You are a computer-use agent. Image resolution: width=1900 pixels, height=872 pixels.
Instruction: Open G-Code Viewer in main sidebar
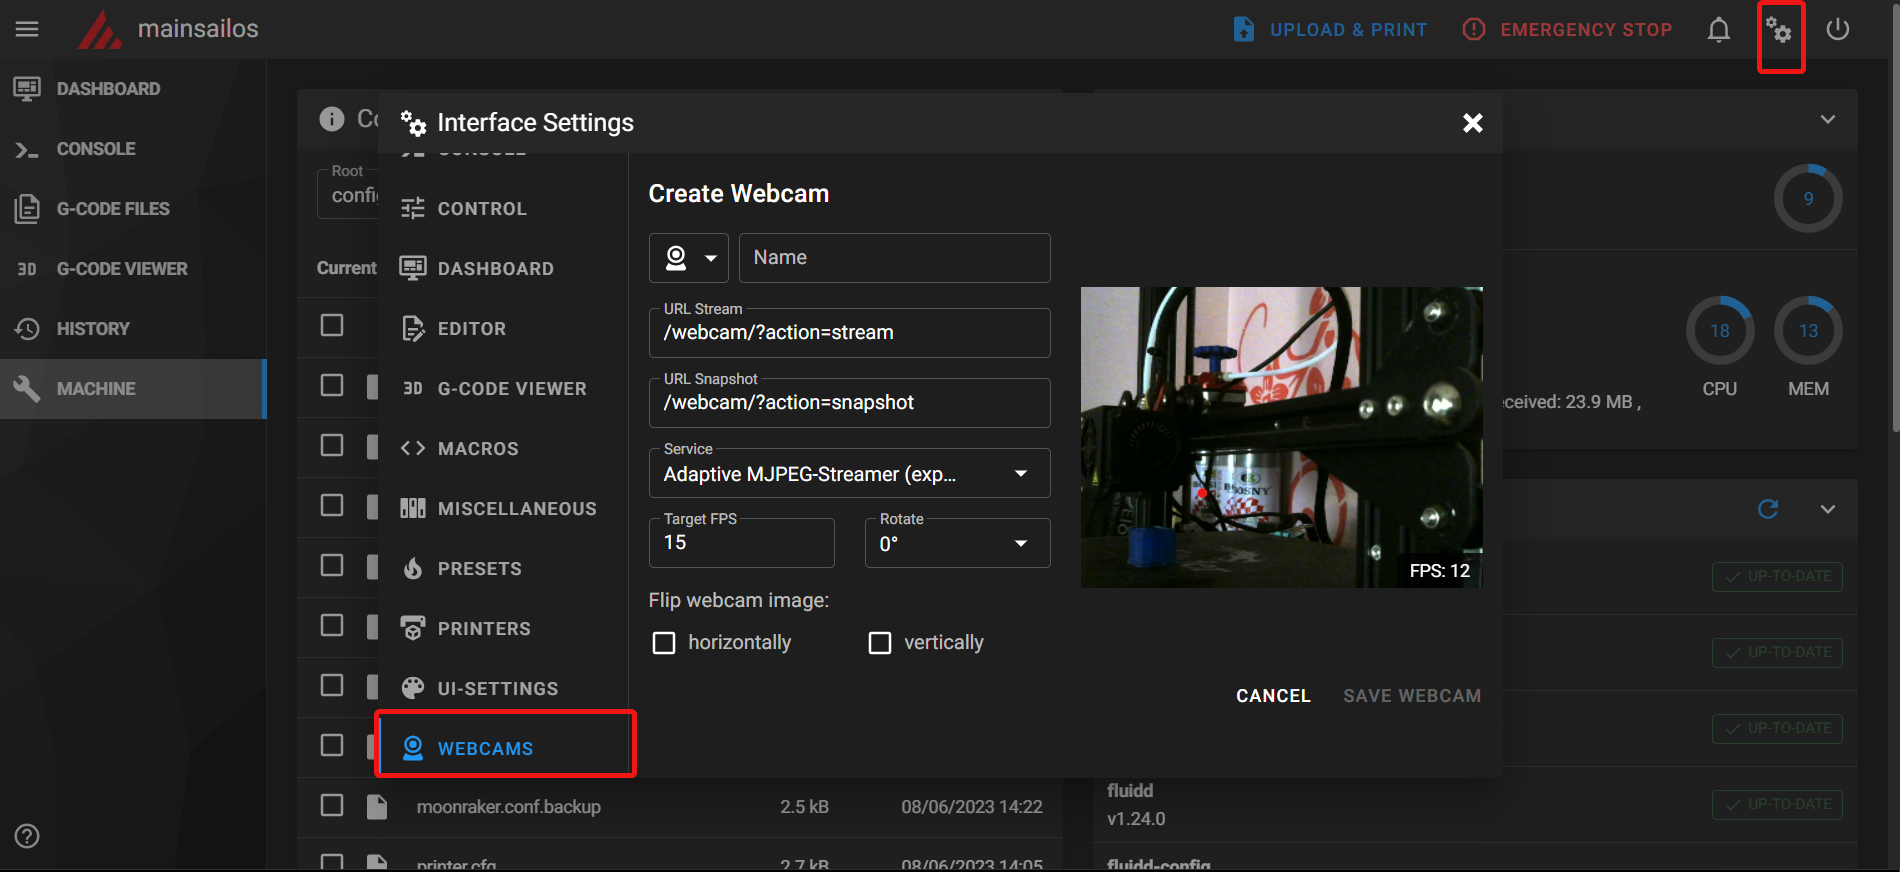point(133,269)
